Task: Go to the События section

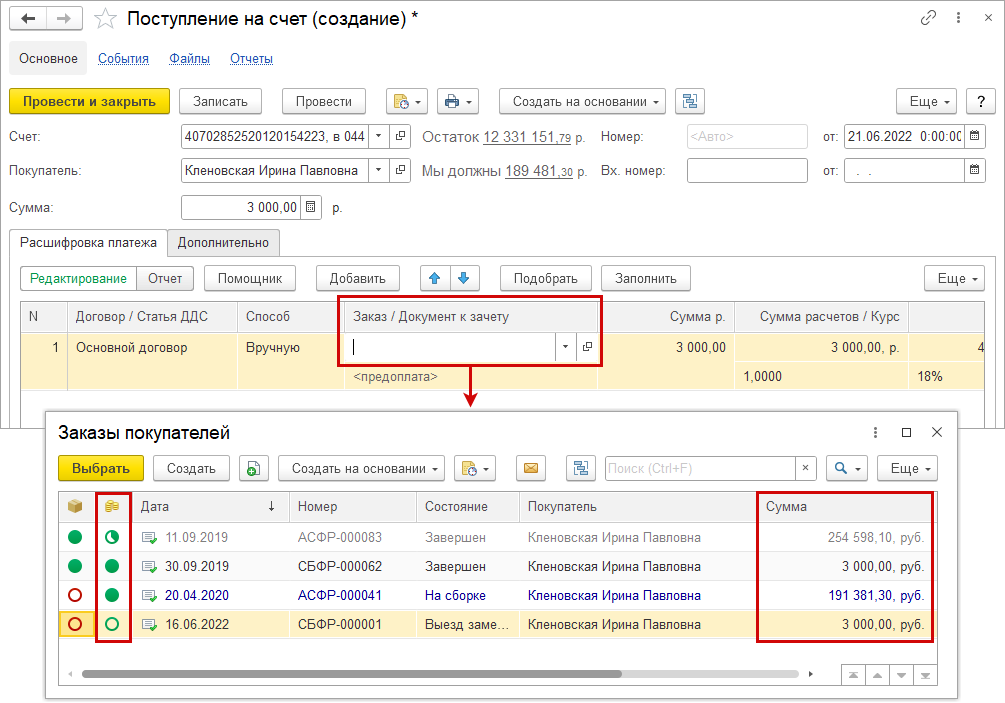Action: pyautogui.click(x=123, y=59)
